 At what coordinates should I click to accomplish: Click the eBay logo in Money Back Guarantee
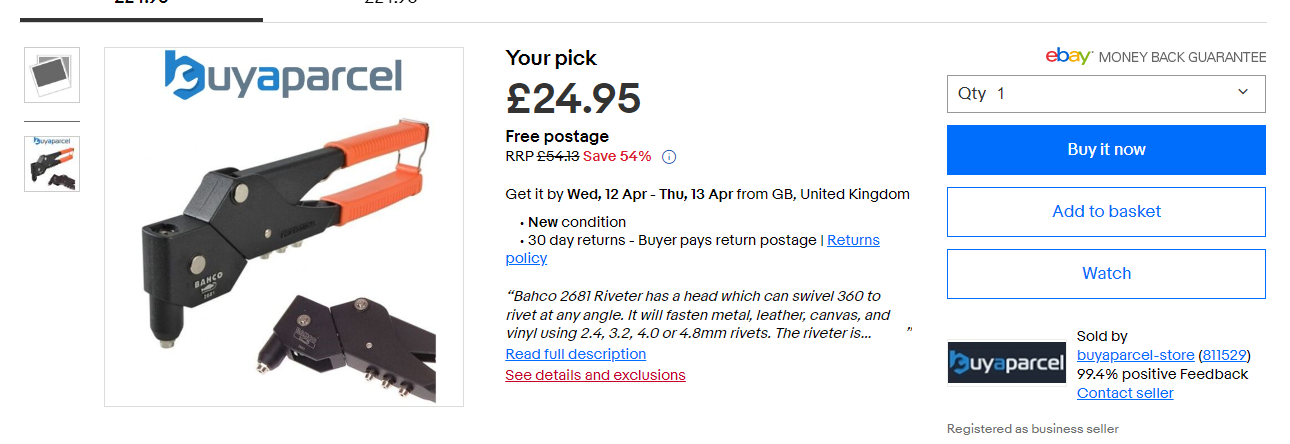[x=1068, y=57]
